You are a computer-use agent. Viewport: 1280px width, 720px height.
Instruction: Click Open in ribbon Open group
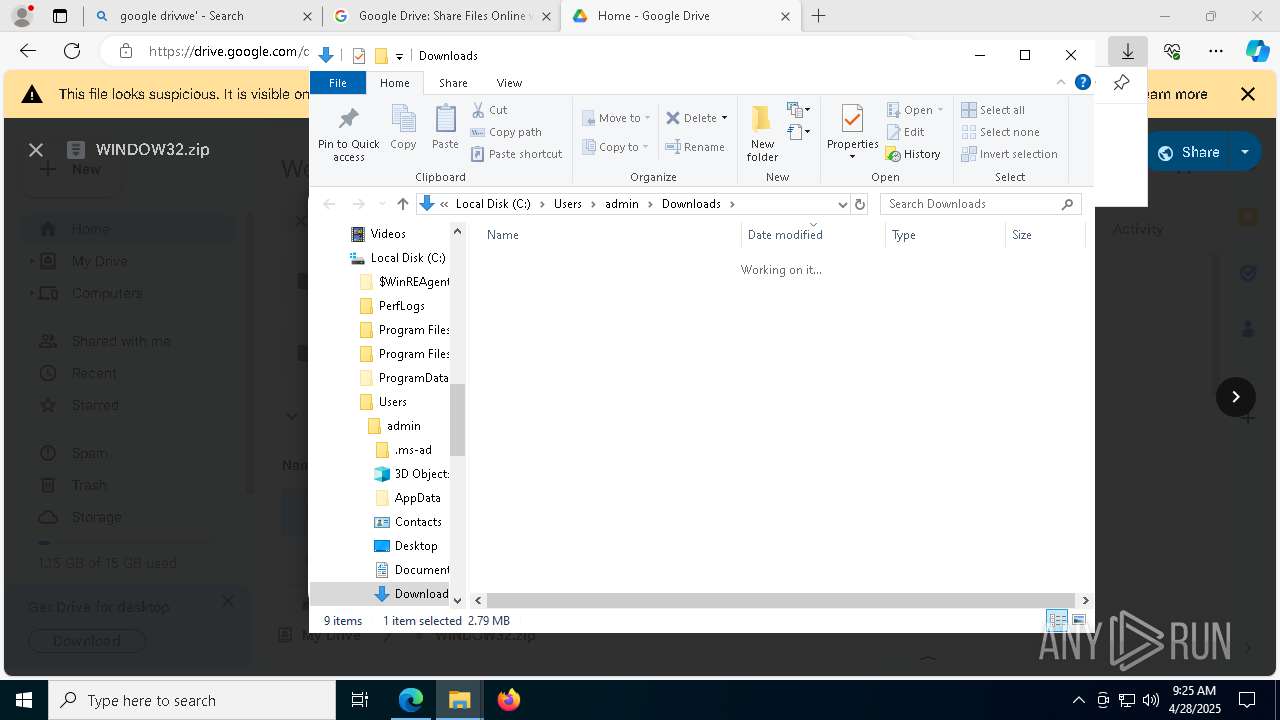coord(915,110)
